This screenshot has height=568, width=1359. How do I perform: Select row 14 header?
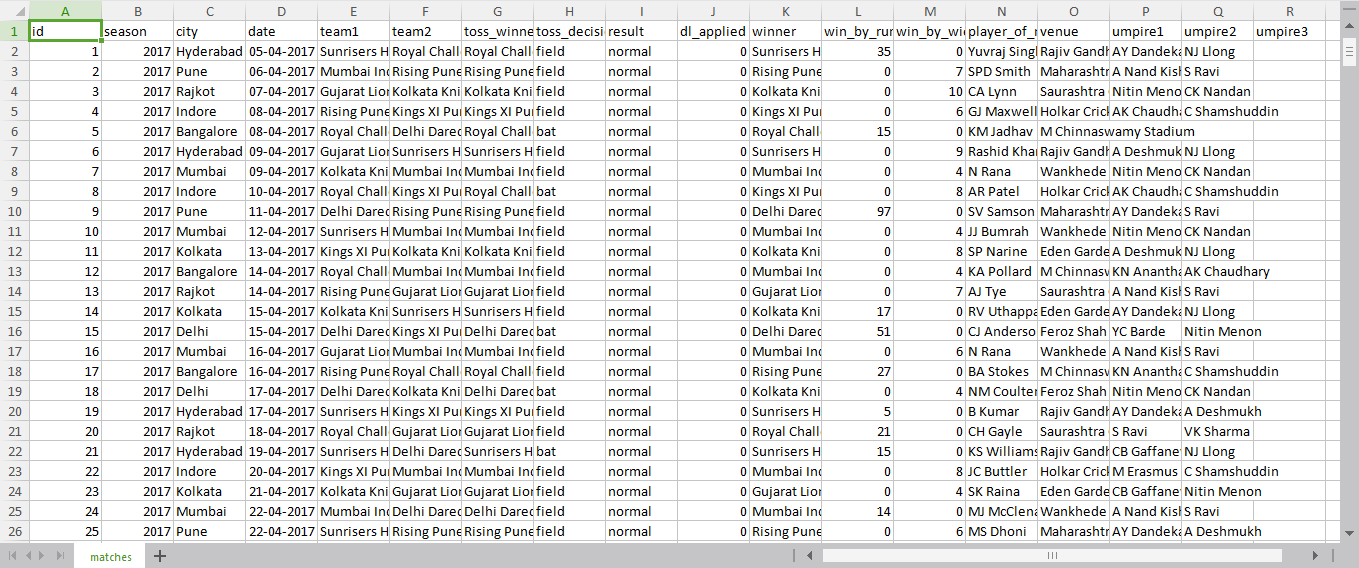14,291
